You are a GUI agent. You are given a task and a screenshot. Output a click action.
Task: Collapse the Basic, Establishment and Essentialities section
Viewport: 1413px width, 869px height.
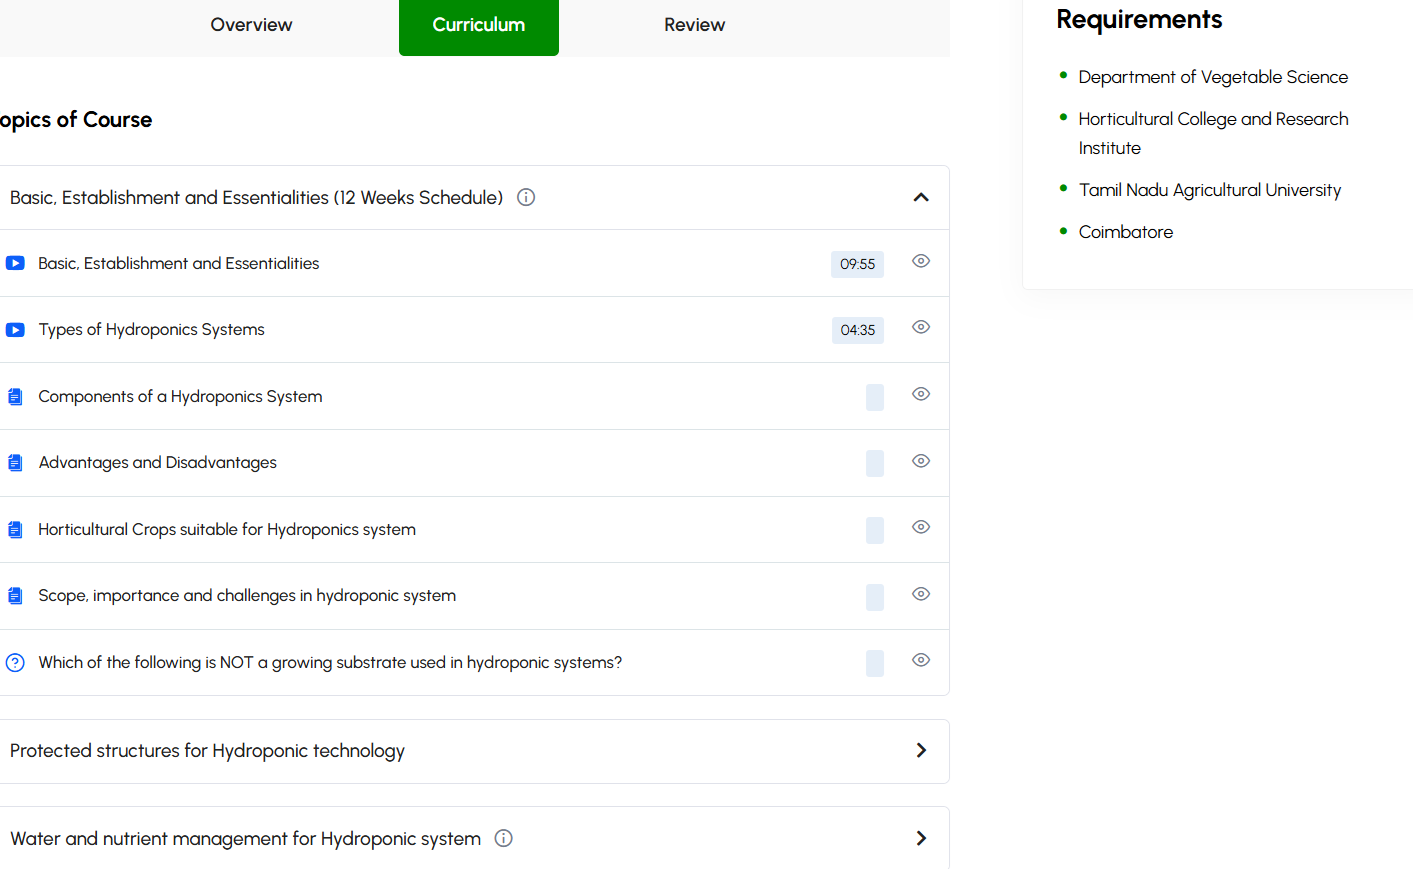coord(921,198)
